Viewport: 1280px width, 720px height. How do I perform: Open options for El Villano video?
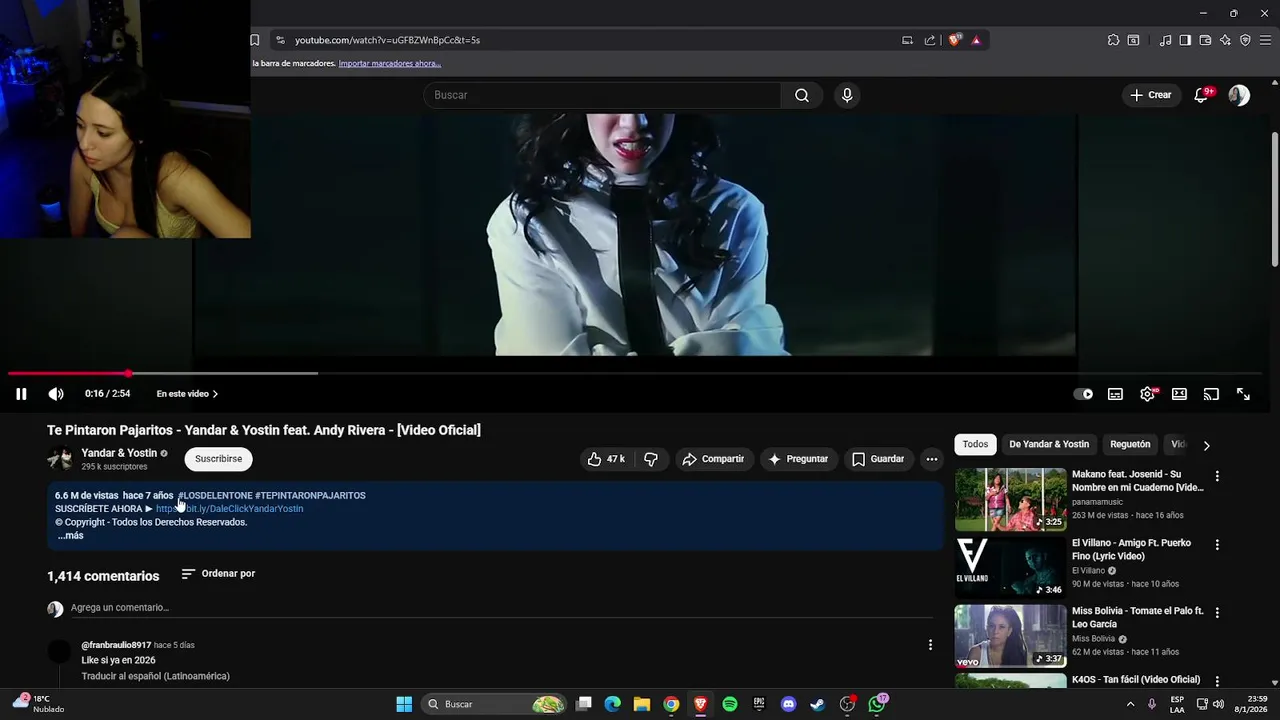tap(1217, 545)
